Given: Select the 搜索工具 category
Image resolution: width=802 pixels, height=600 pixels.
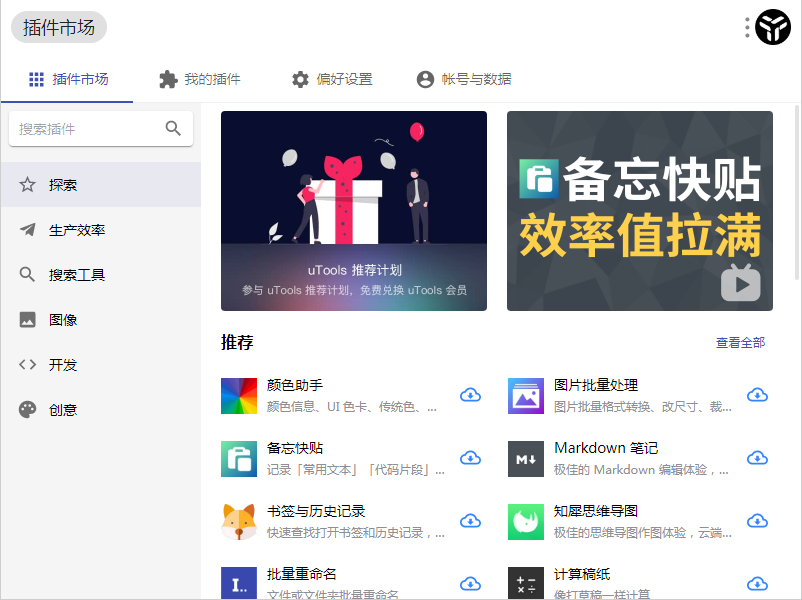Looking at the screenshot, I should [x=101, y=275].
